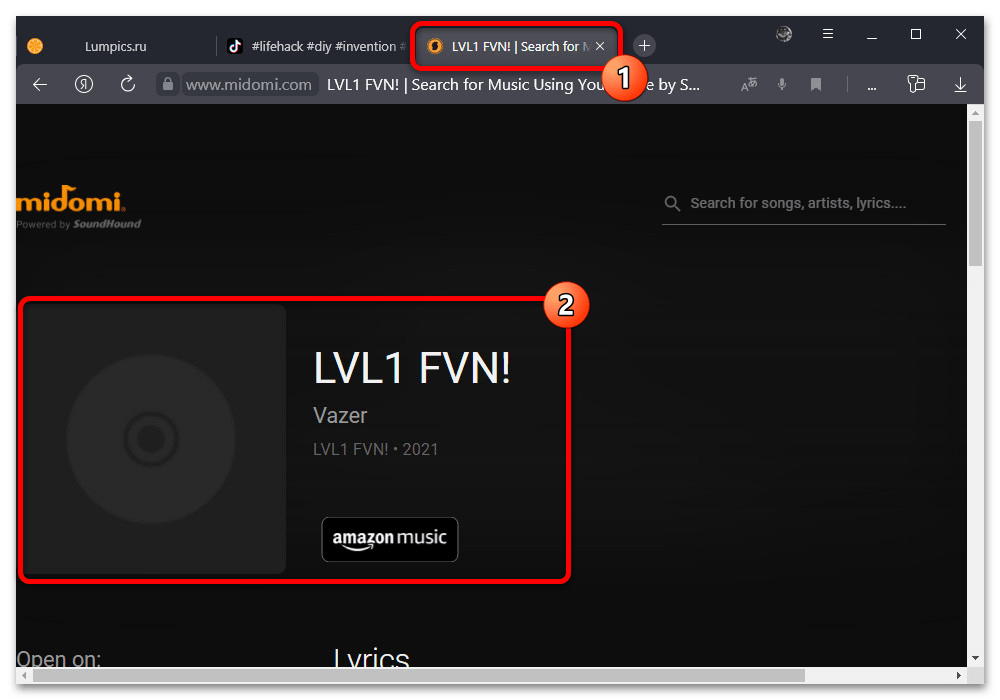Click the album info LVL1 FVN! • 2021
This screenshot has height=700, width=1000.
376,449
